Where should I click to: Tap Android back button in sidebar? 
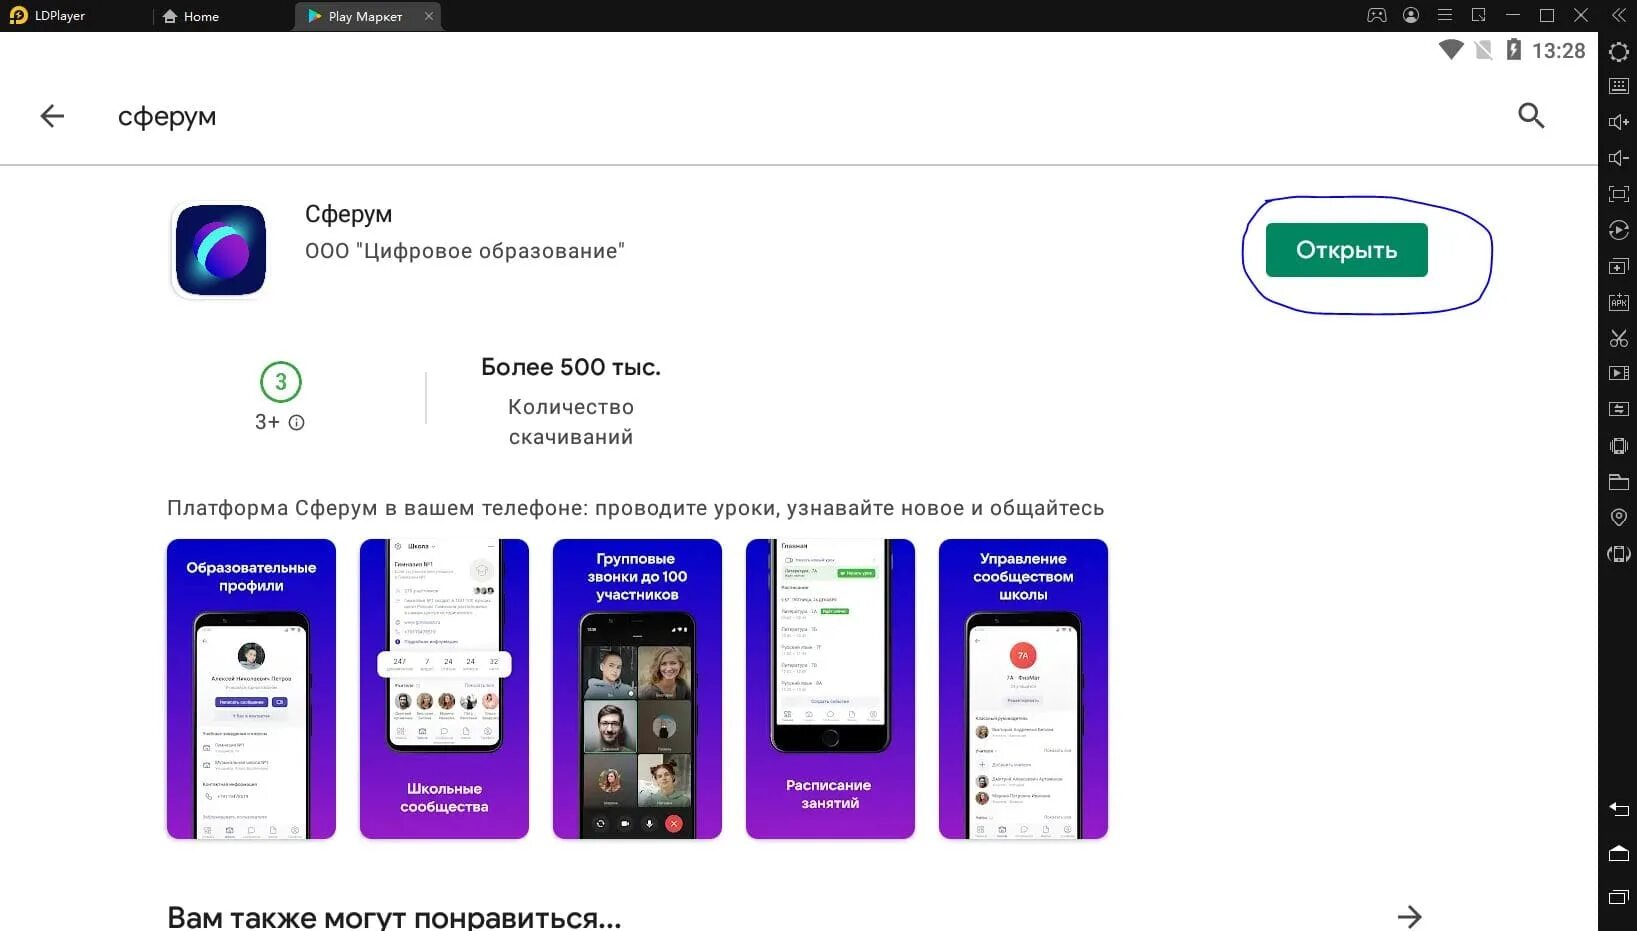click(x=1618, y=809)
